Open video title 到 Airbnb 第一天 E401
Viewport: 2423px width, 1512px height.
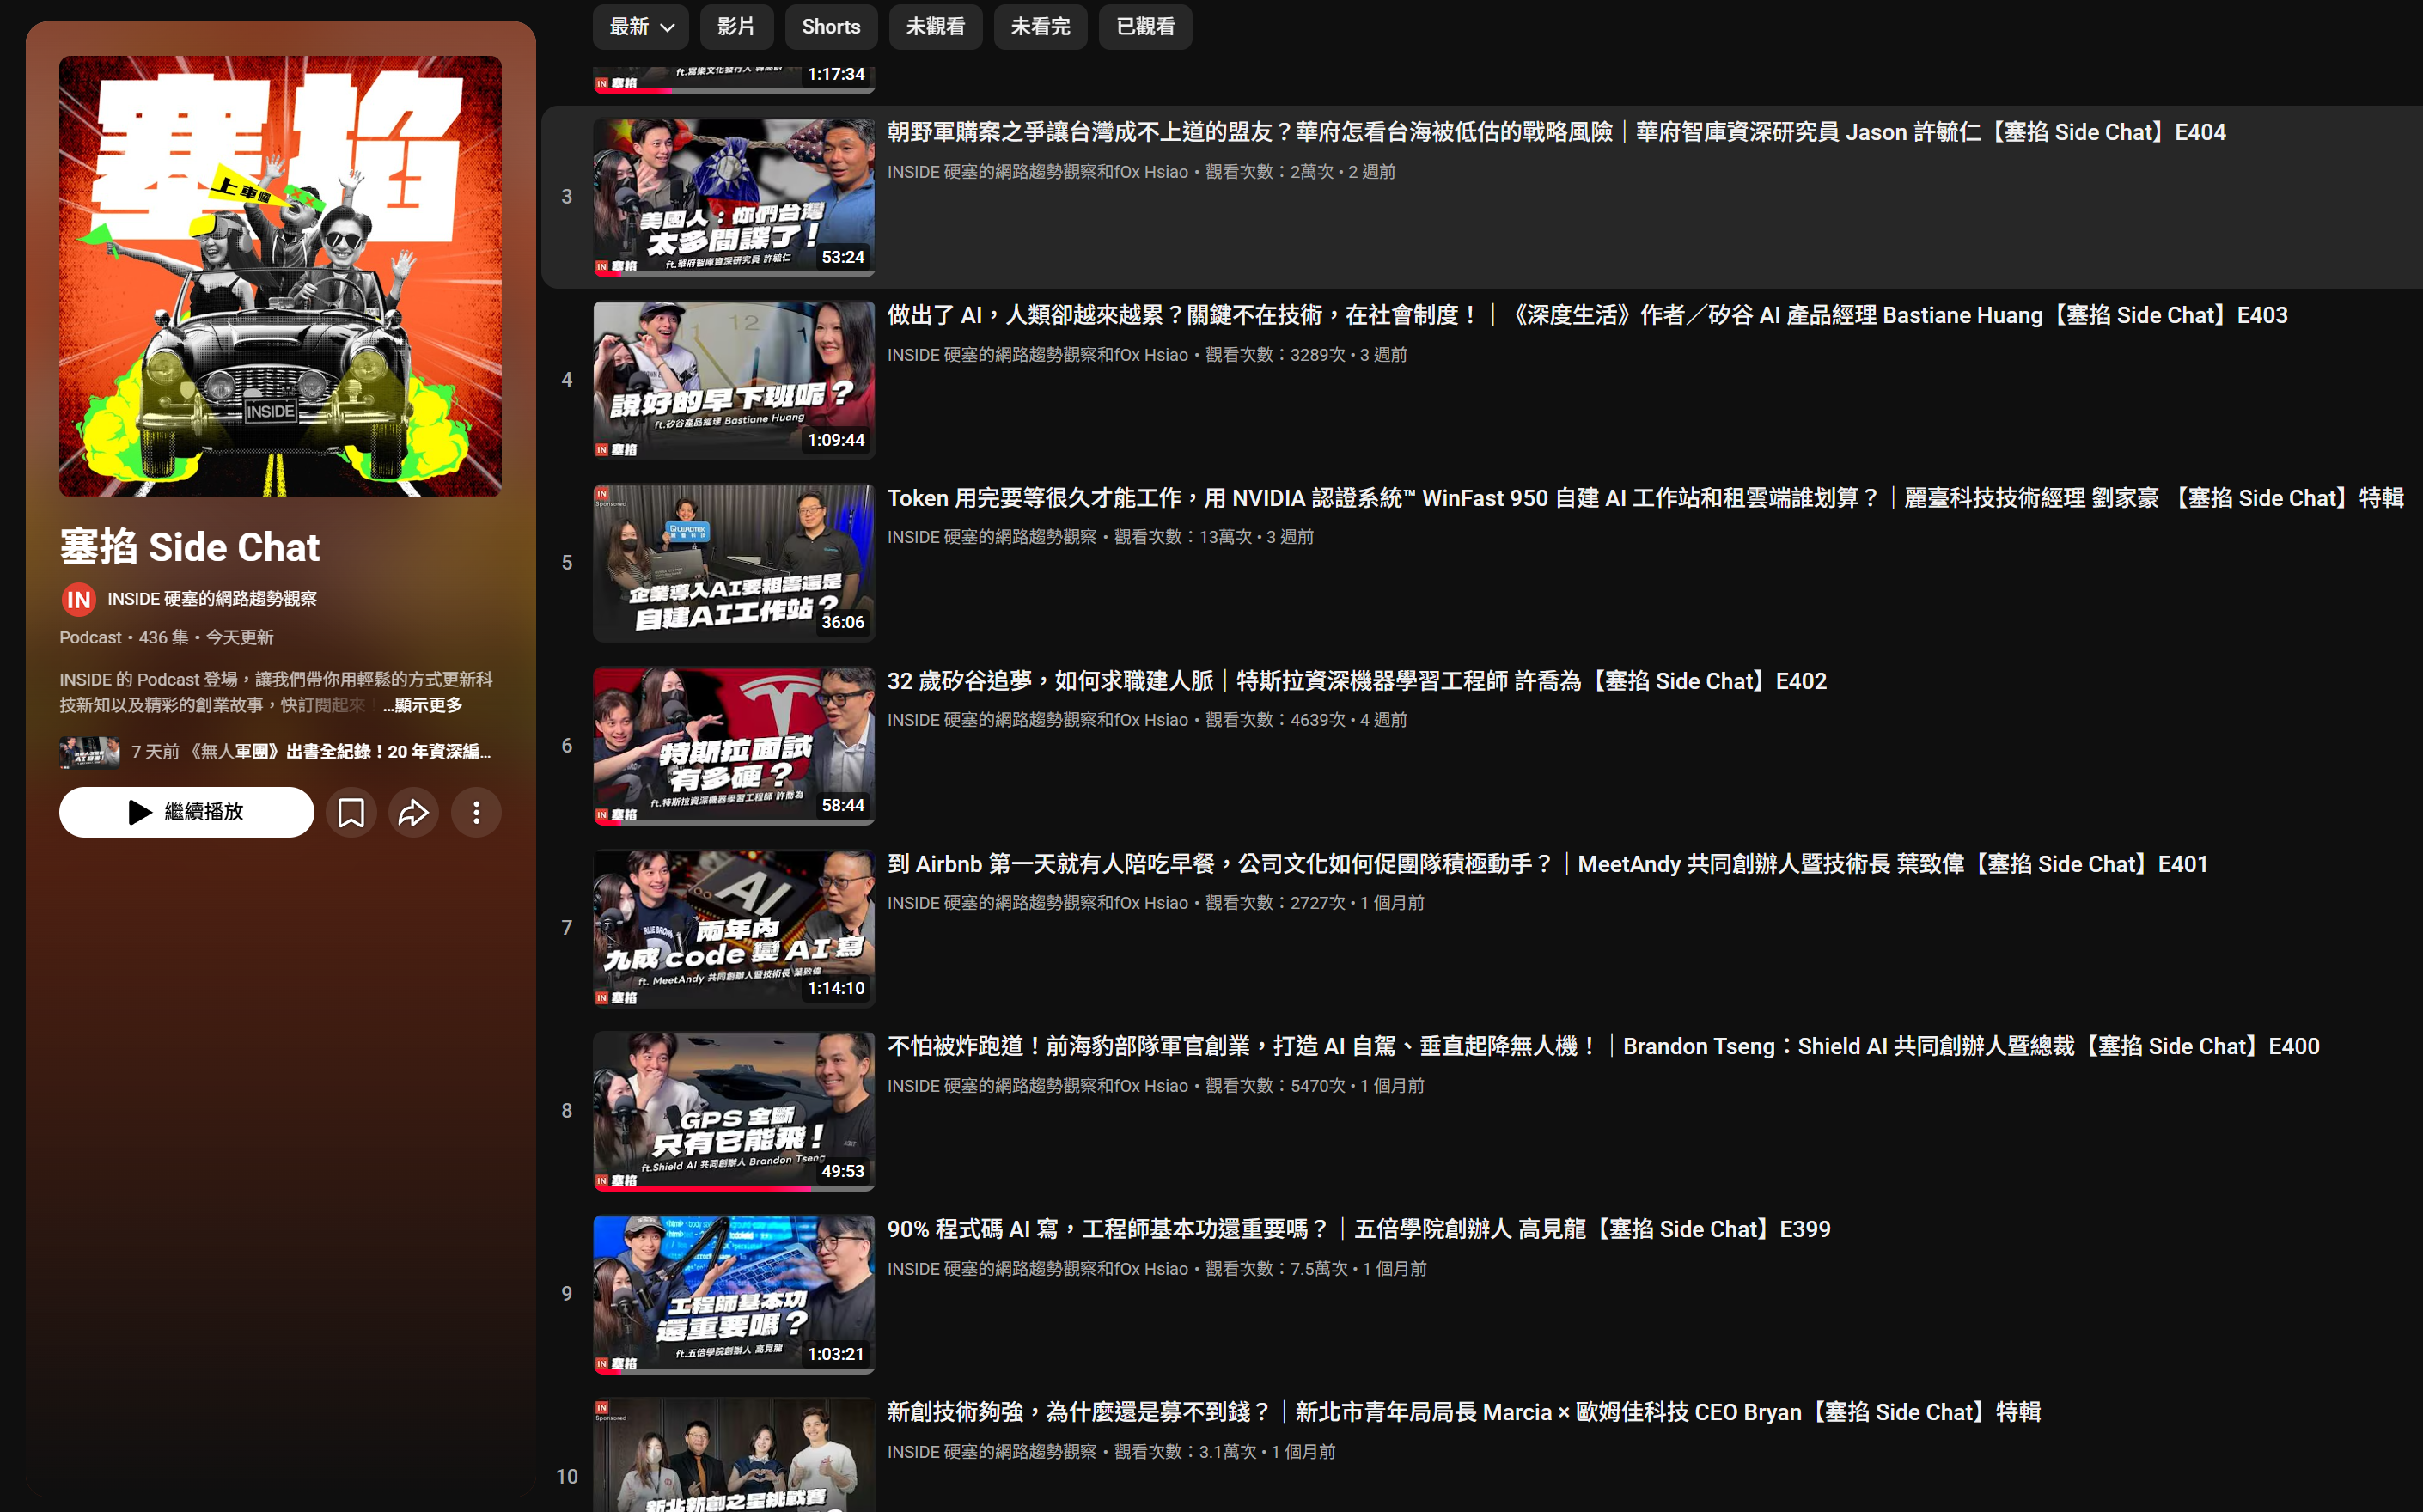(1547, 864)
